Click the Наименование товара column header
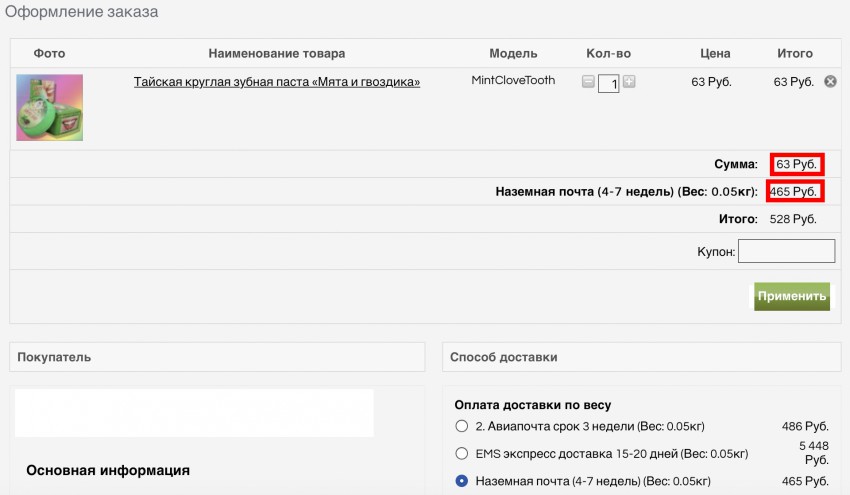The width and height of the screenshot is (850, 495). coord(277,53)
